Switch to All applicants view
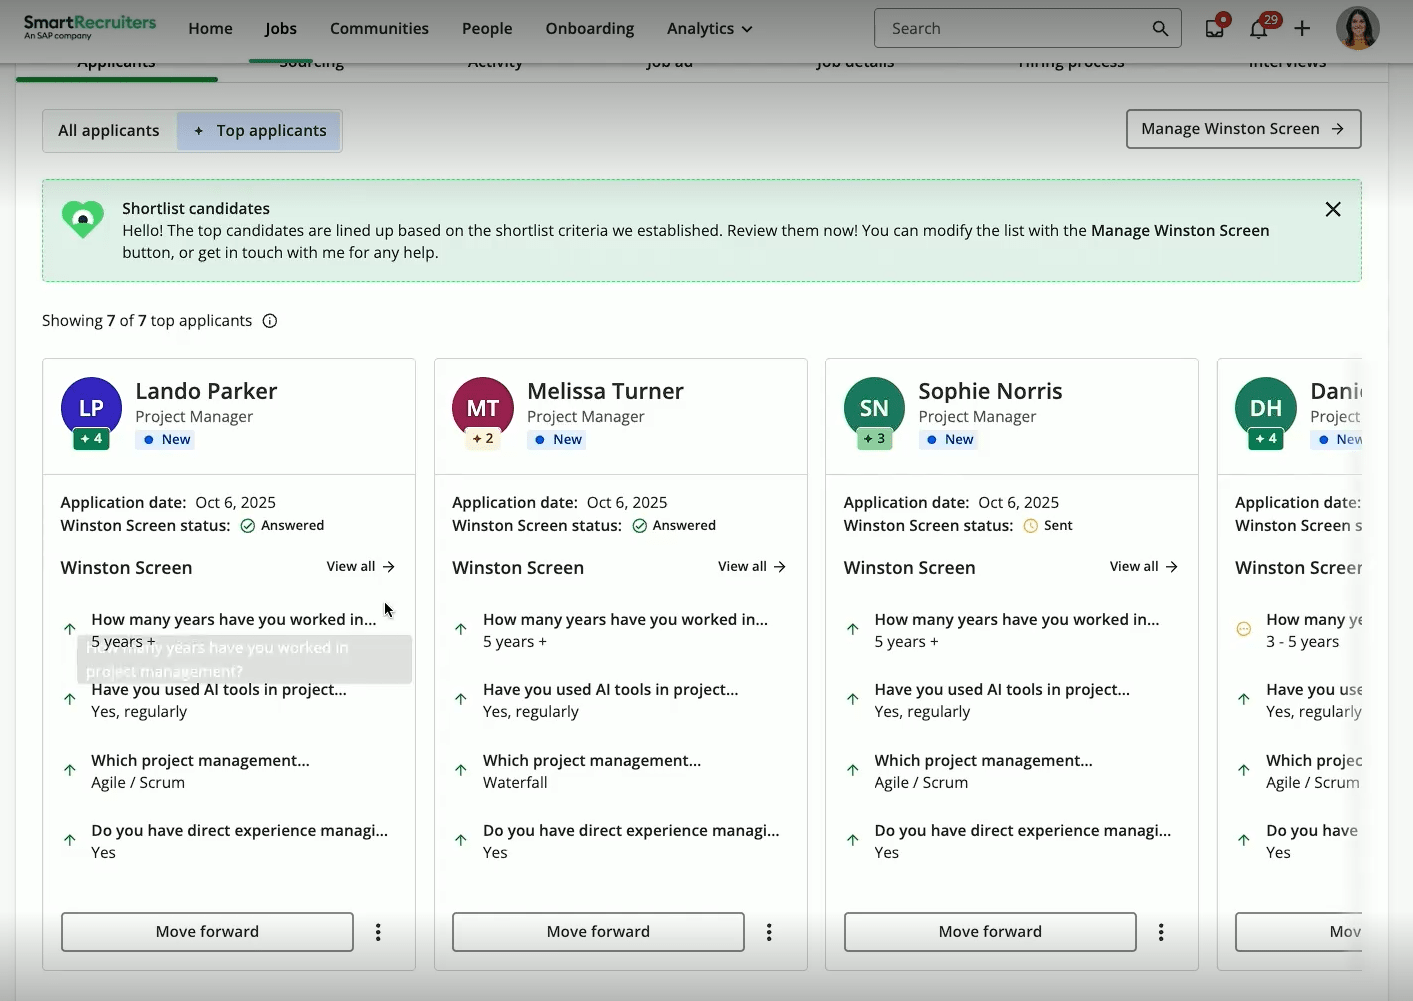 109,131
